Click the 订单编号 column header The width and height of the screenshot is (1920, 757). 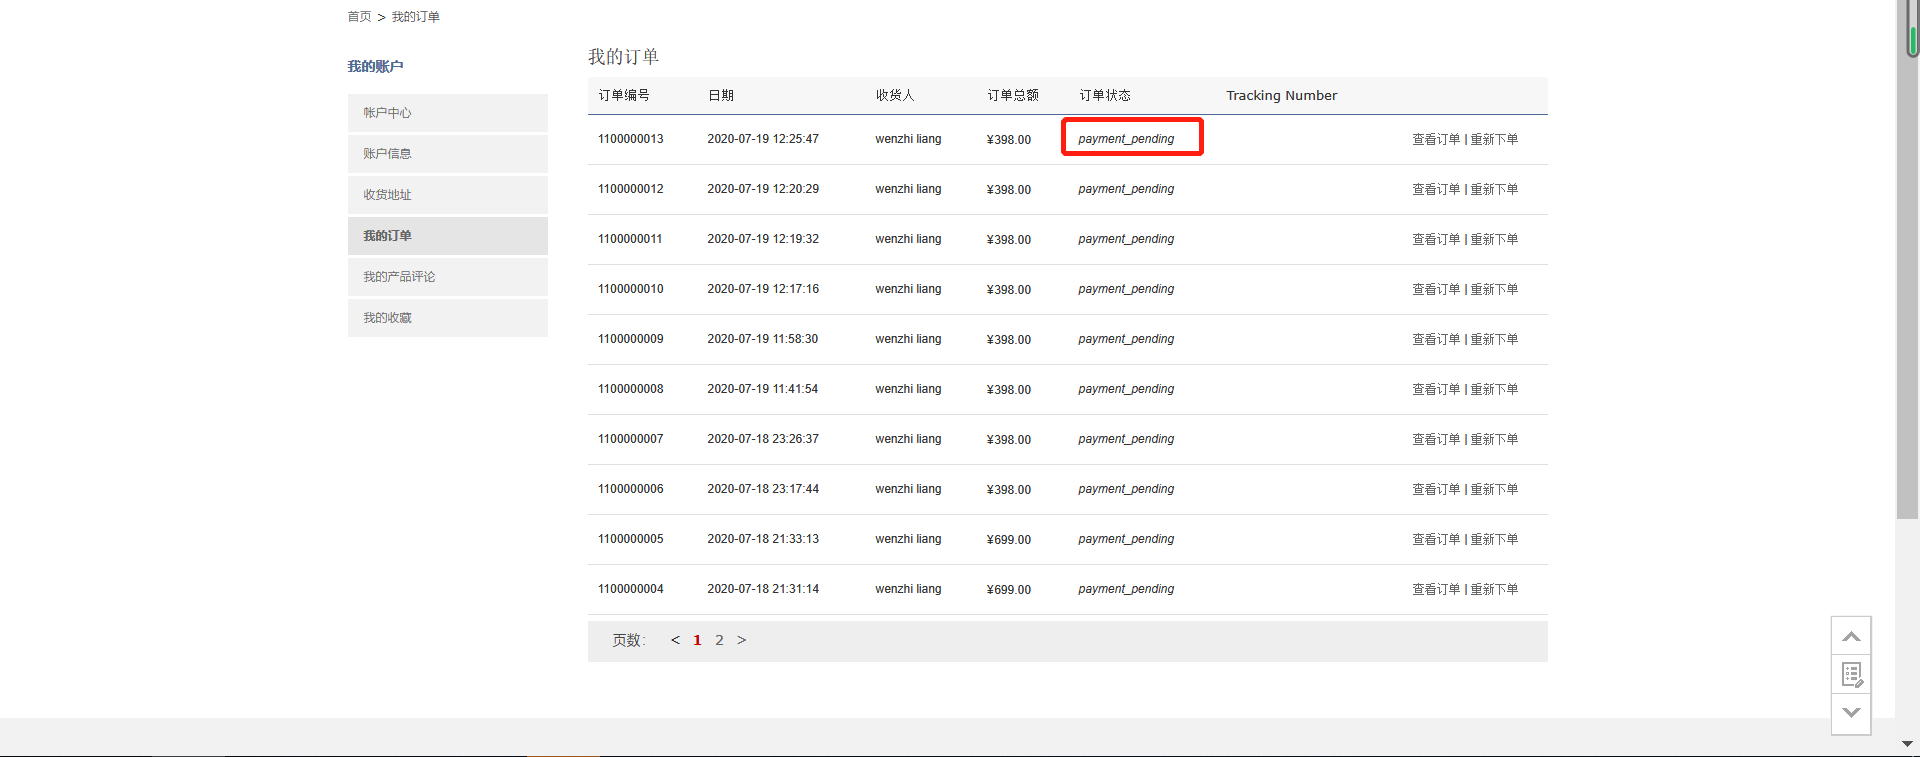tap(624, 96)
